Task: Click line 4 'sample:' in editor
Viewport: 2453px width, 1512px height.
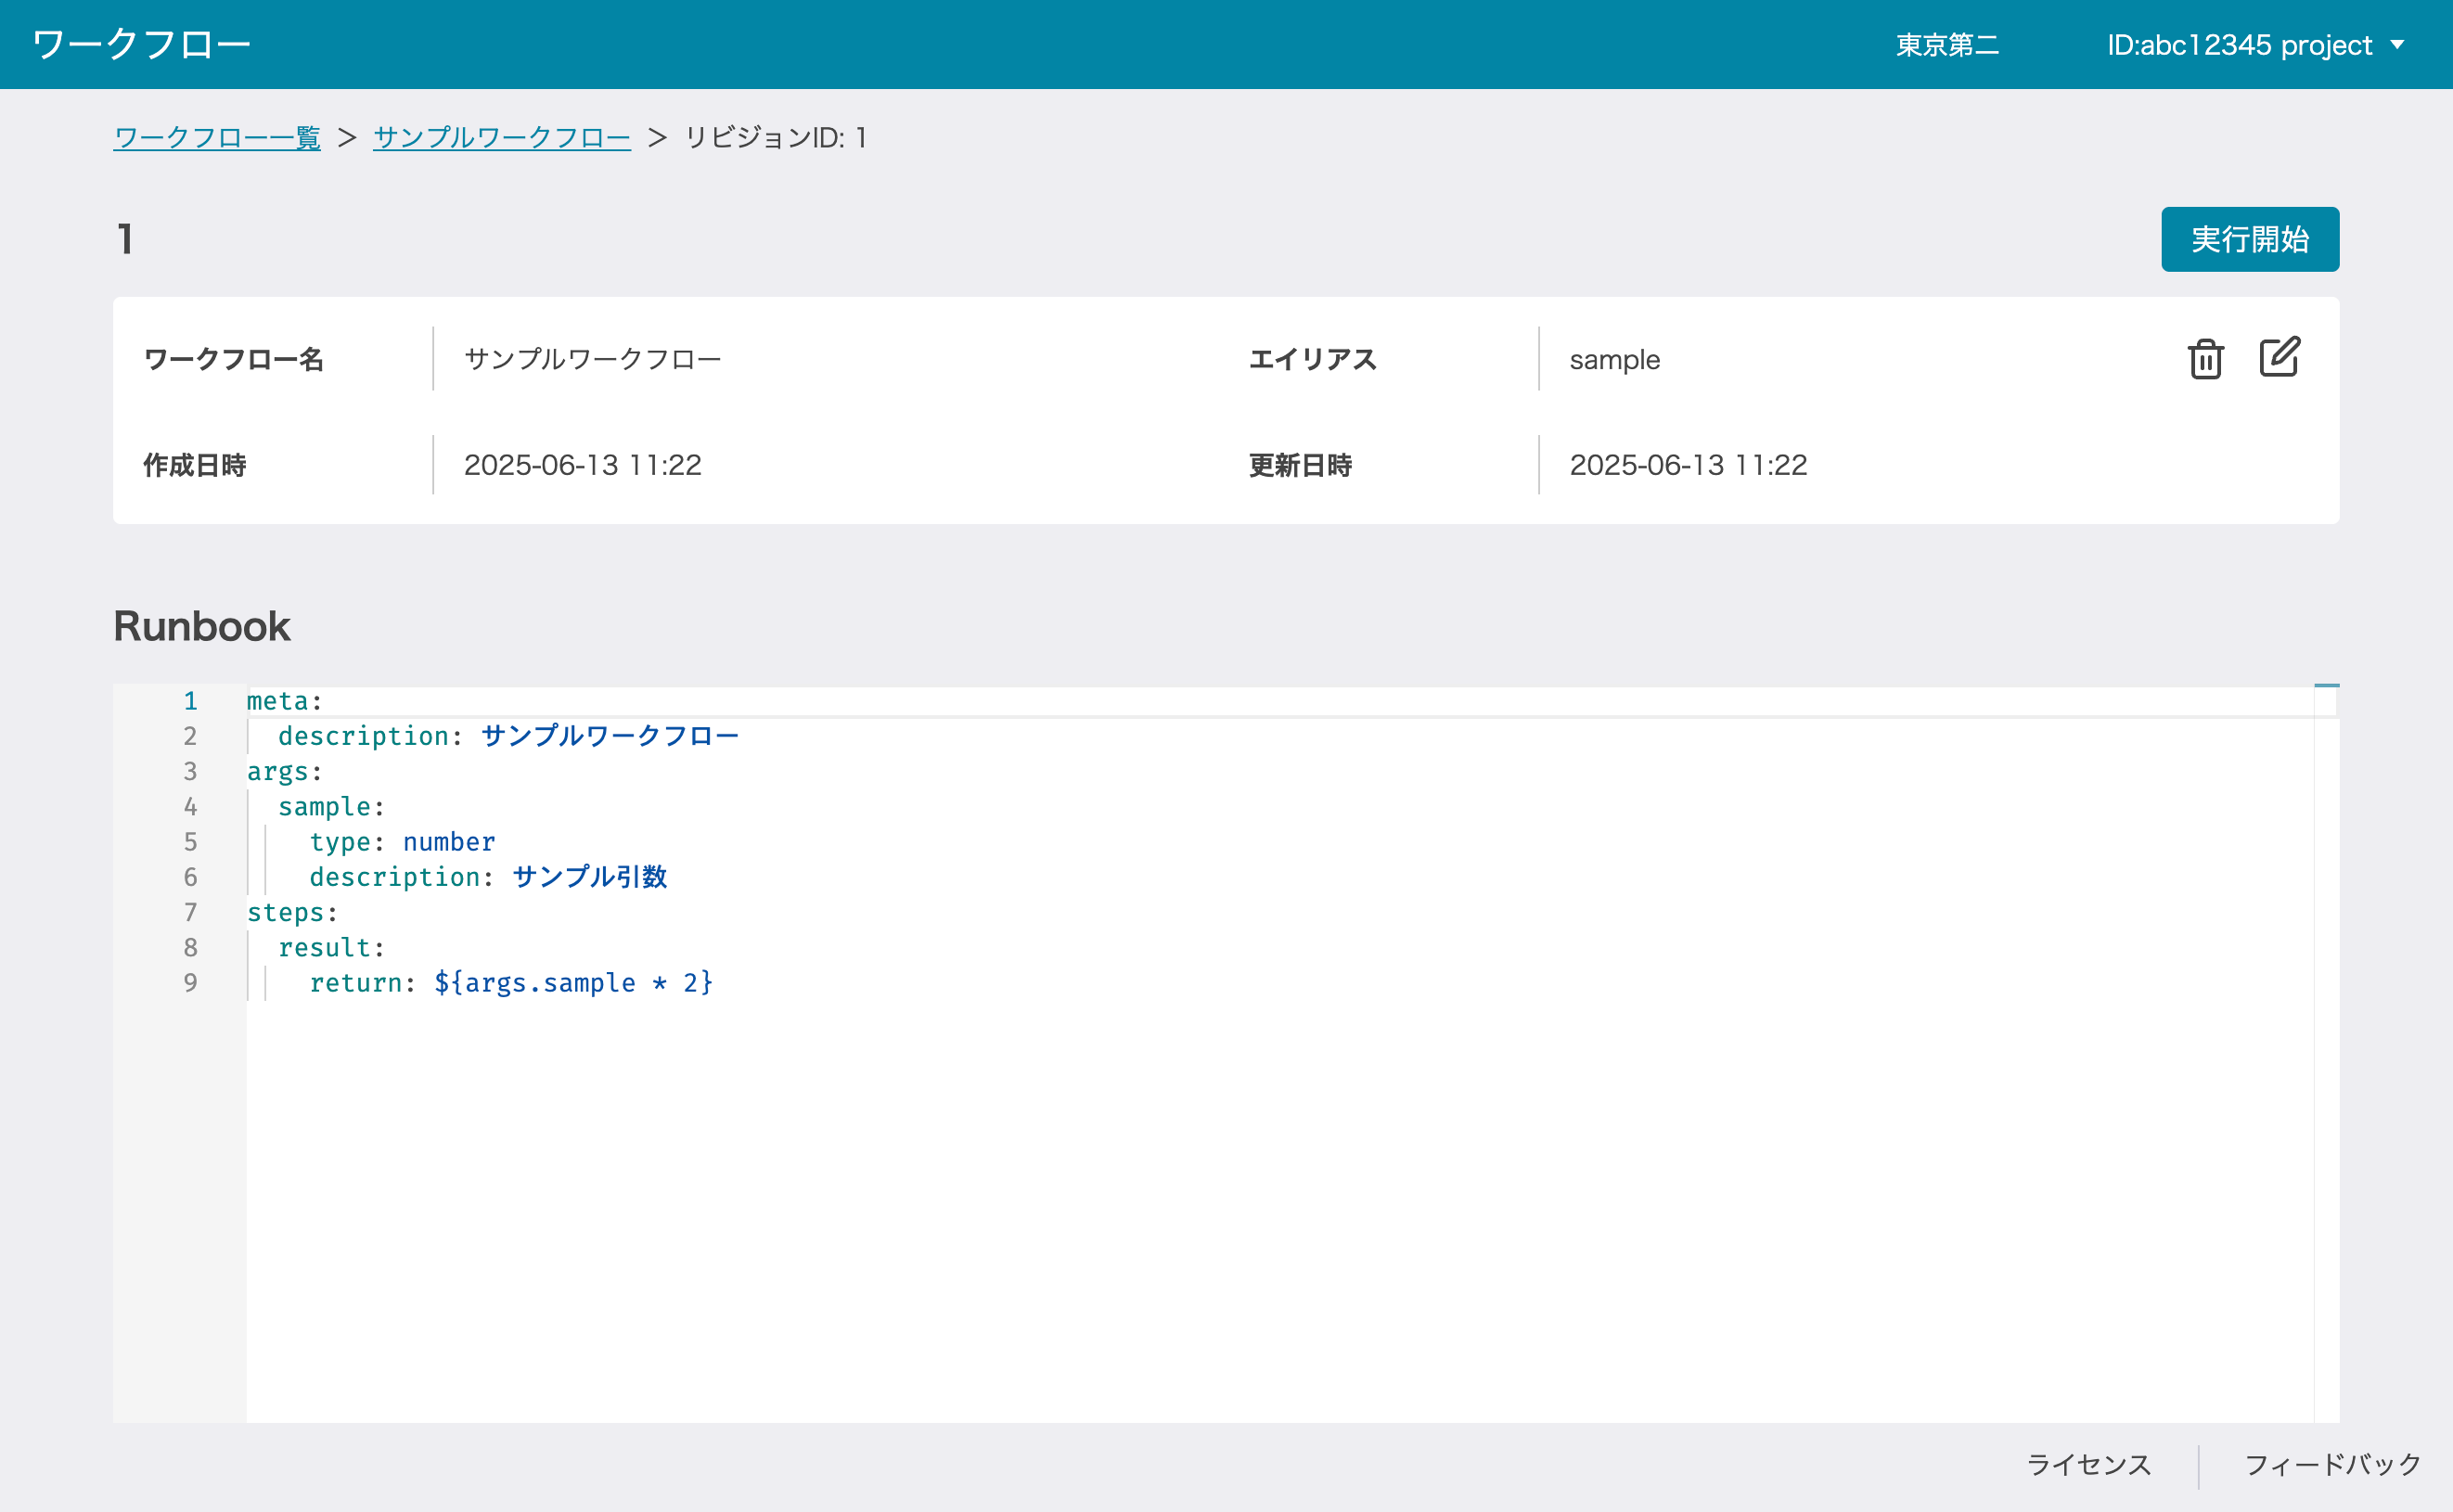Action: pyautogui.click(x=332, y=806)
